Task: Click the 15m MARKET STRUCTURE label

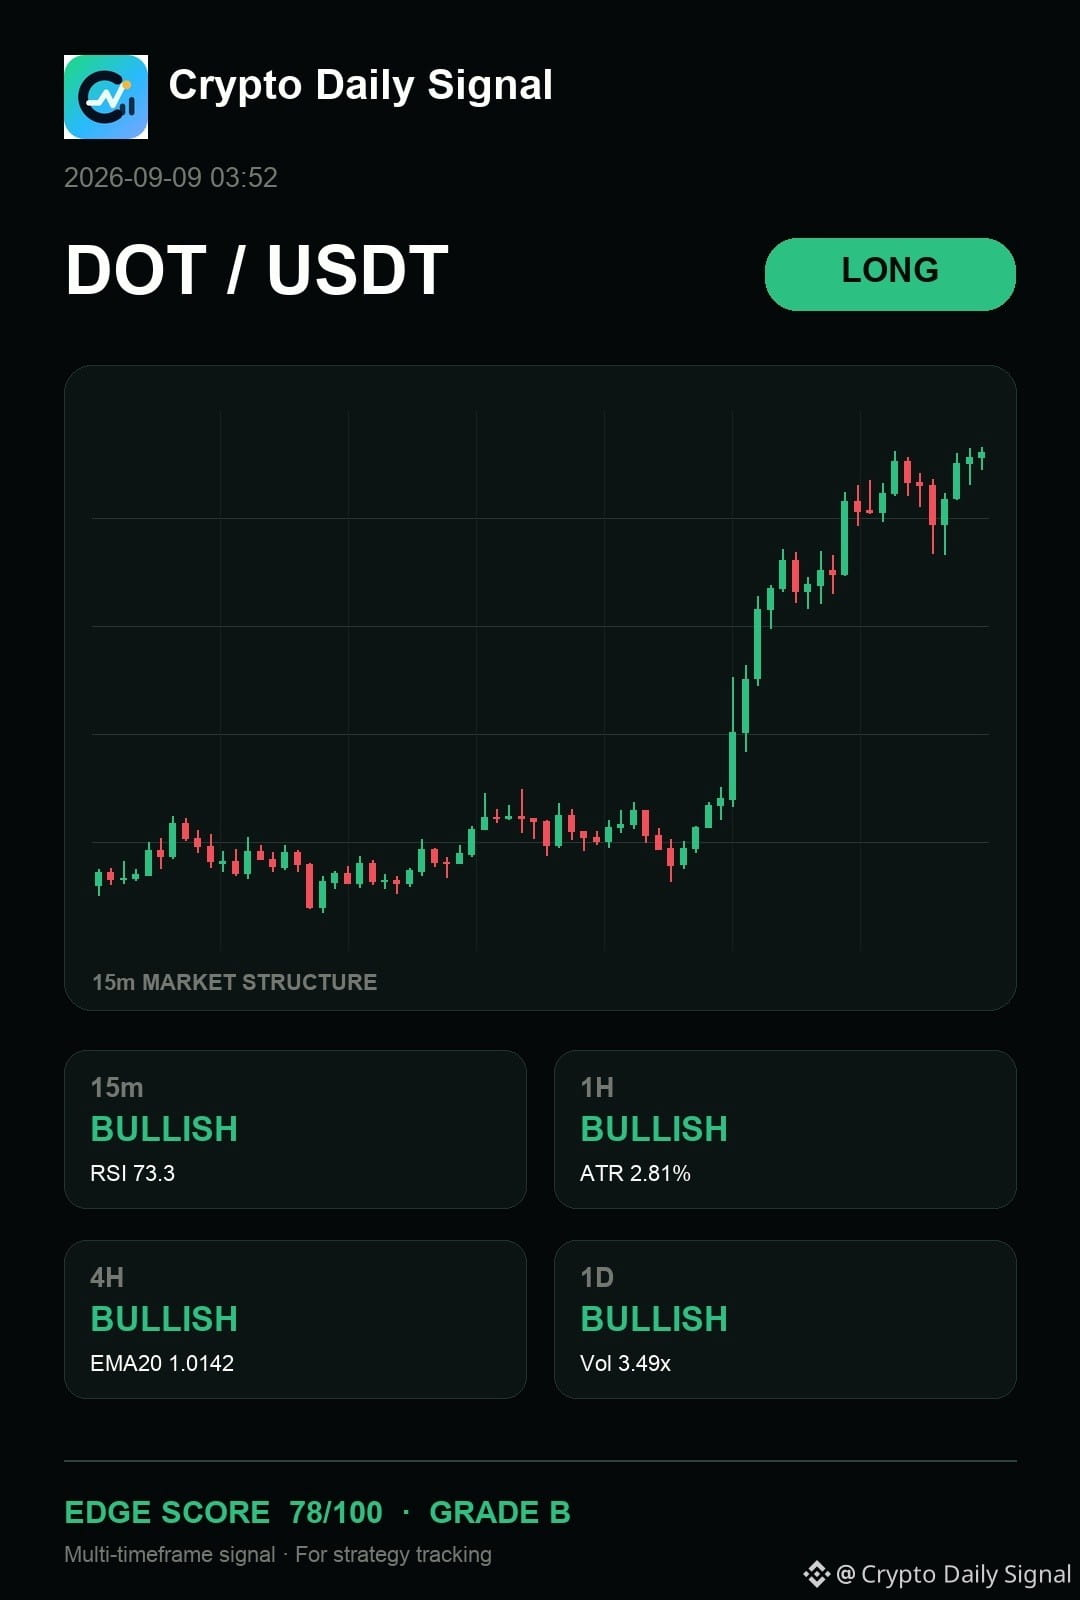Action: 235,982
